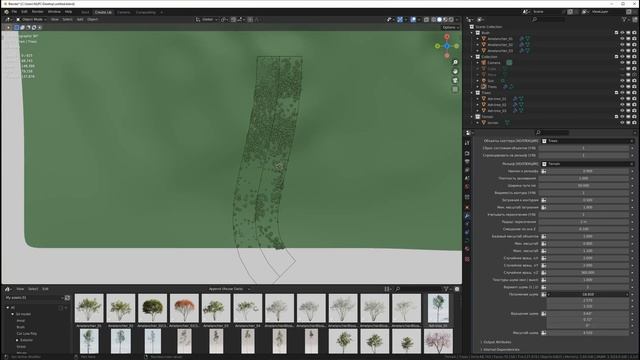Toggle viewport overlays icon
Image resolution: width=640 pixels, height=360 pixels.
(413, 19)
